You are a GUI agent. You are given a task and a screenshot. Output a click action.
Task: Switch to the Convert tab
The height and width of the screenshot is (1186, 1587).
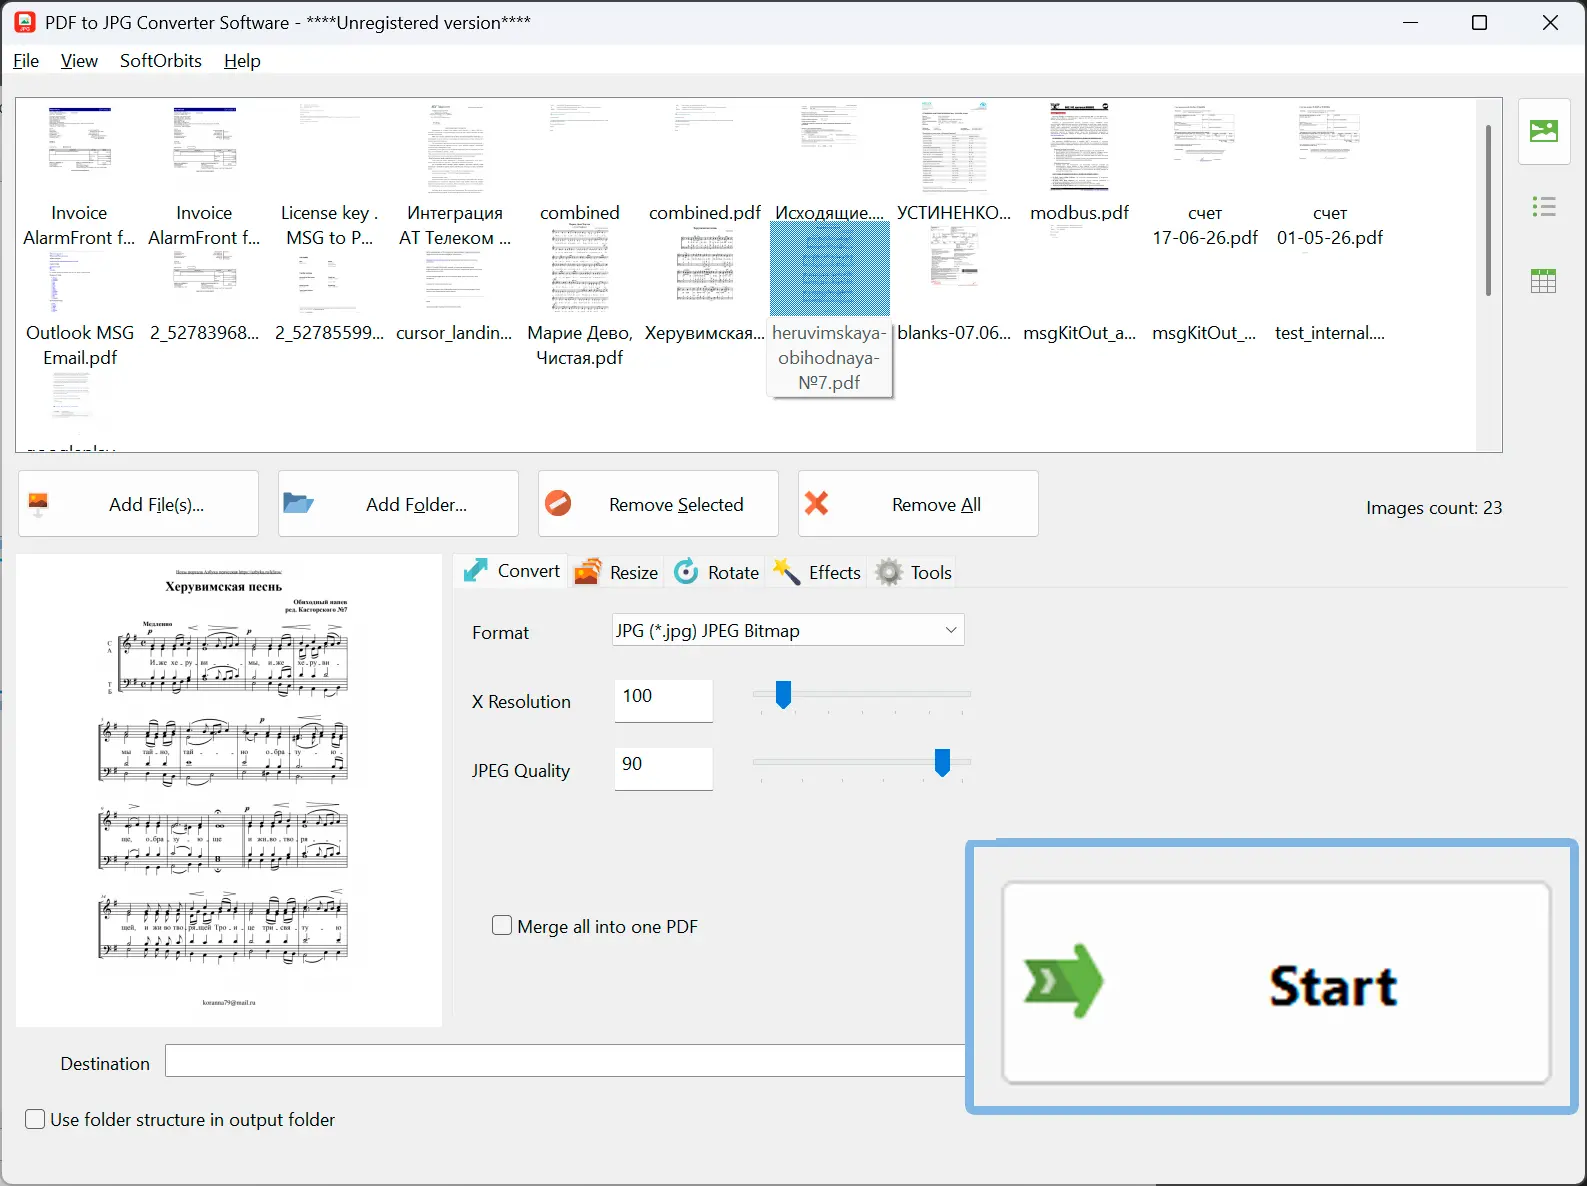pos(511,571)
